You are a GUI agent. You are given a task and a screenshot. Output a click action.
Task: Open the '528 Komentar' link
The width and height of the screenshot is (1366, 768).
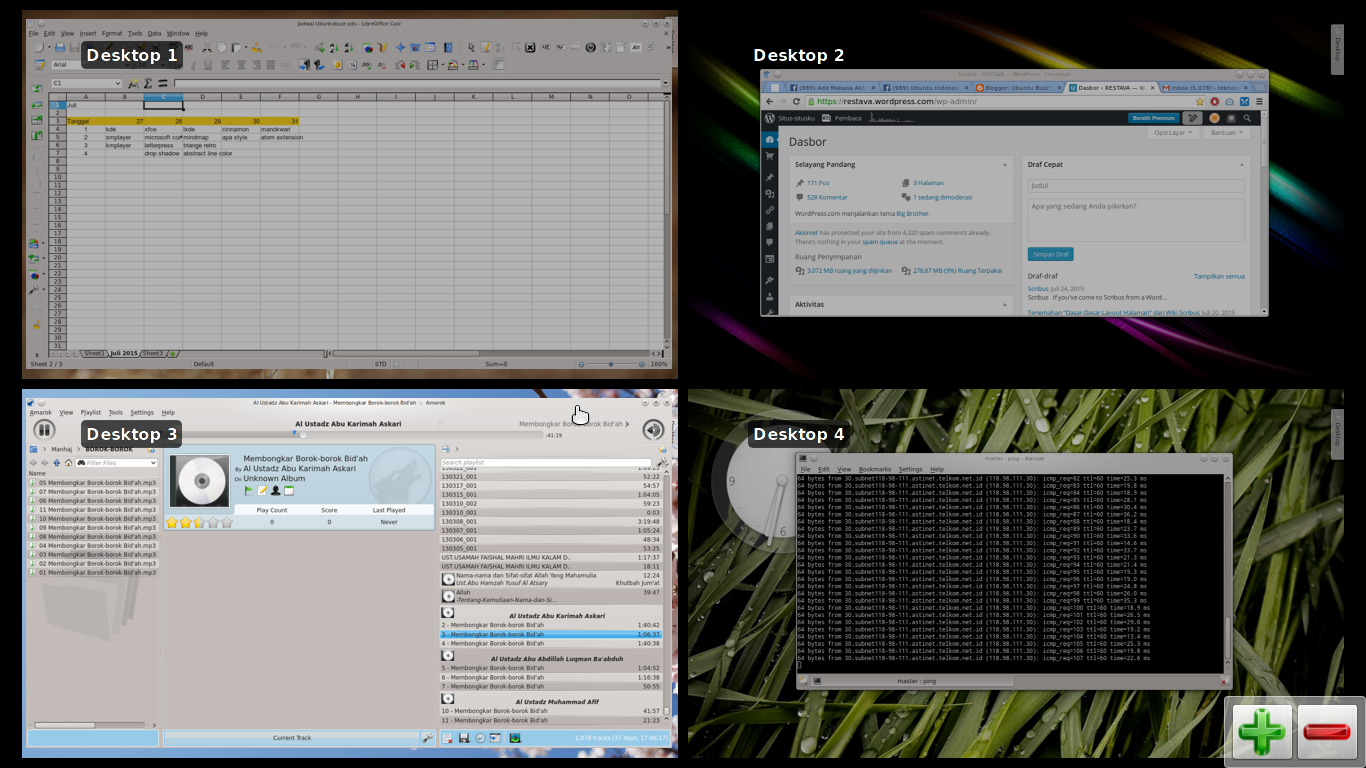827,197
